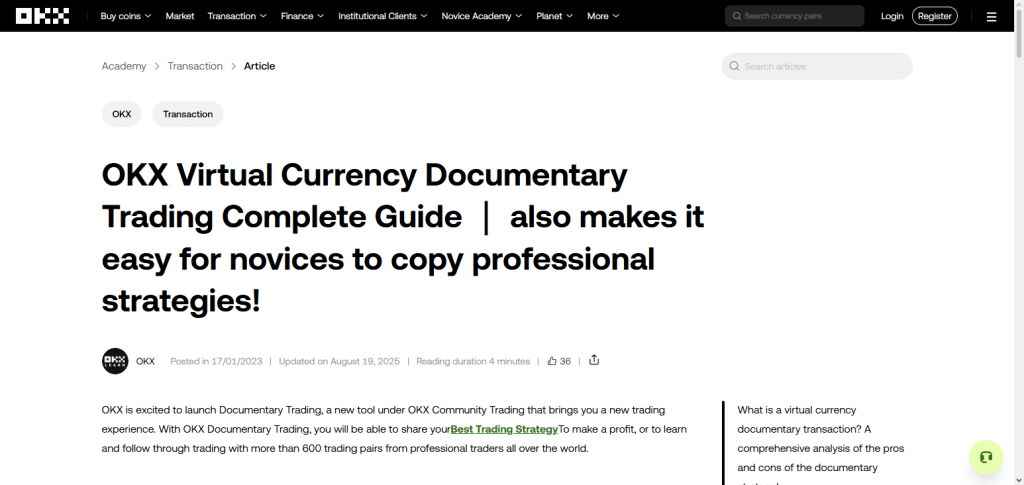Image resolution: width=1024 pixels, height=485 pixels.
Task: Expand the Buy coins dropdown
Action: click(126, 16)
